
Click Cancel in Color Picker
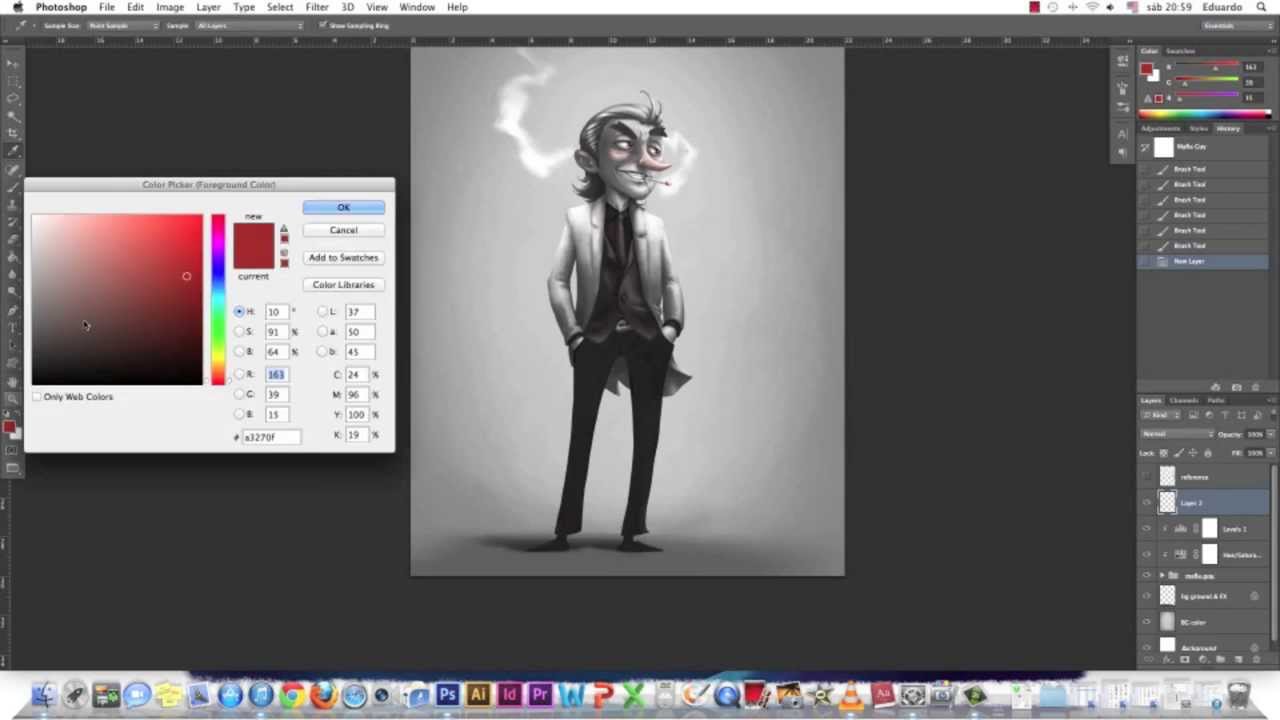coord(343,230)
